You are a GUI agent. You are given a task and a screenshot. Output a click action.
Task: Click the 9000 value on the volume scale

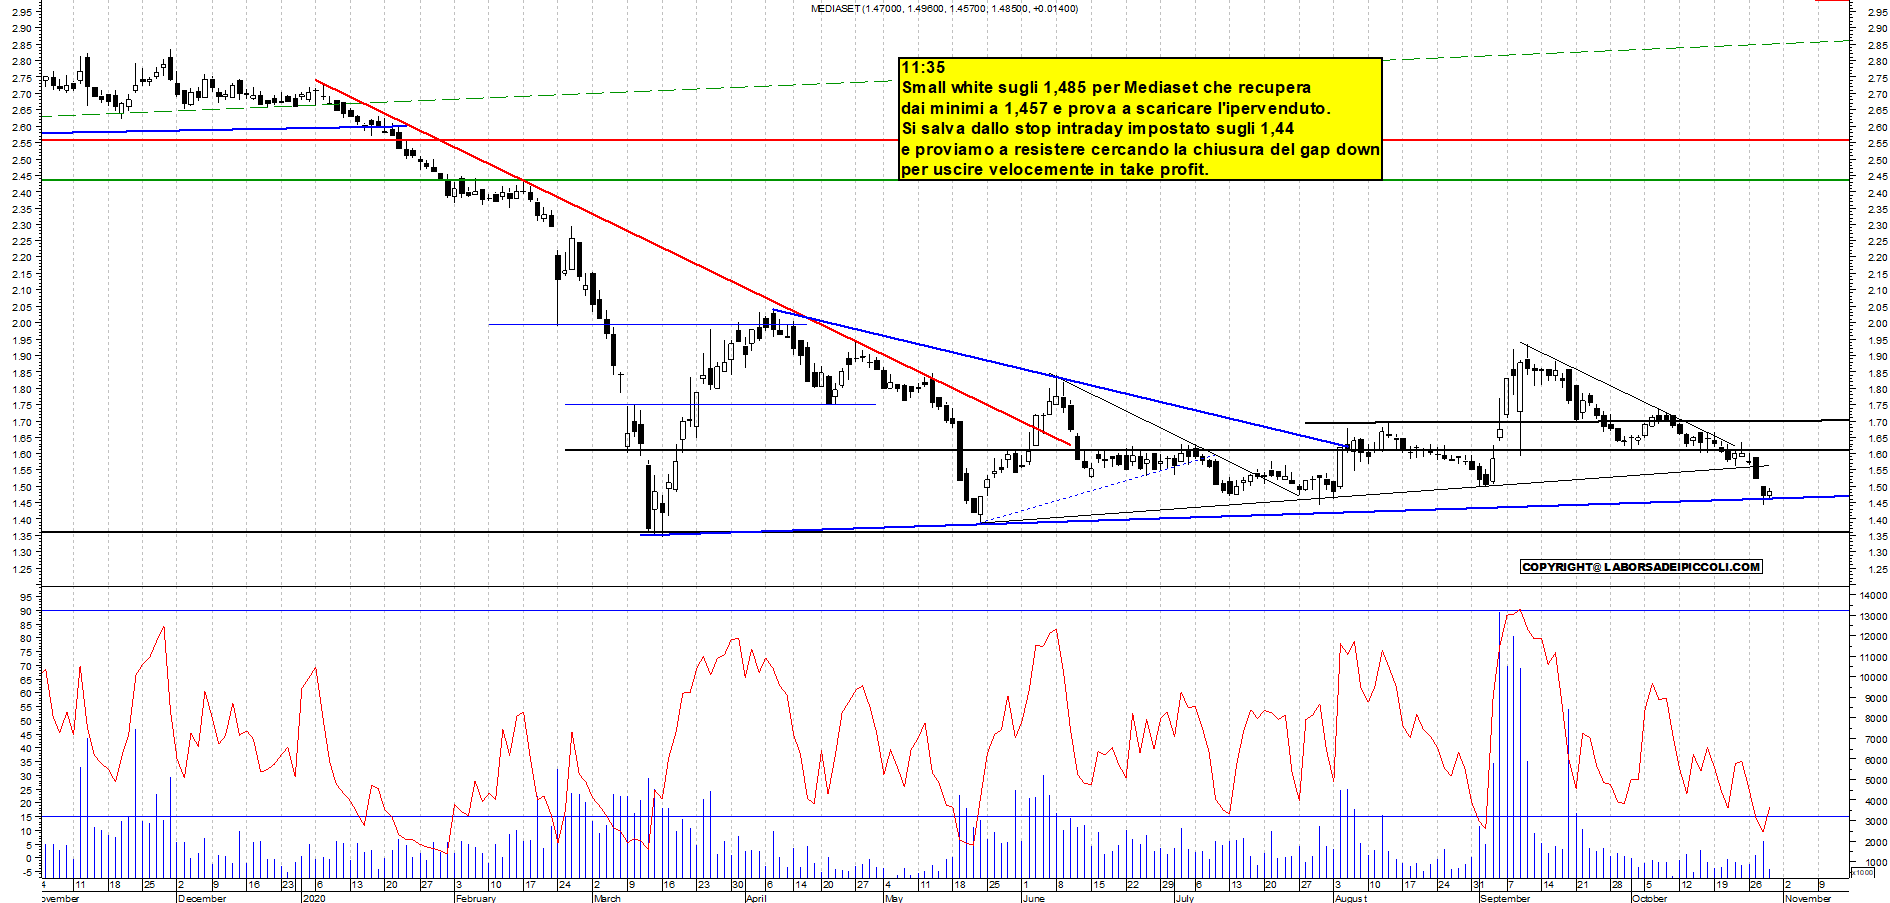[1876, 699]
